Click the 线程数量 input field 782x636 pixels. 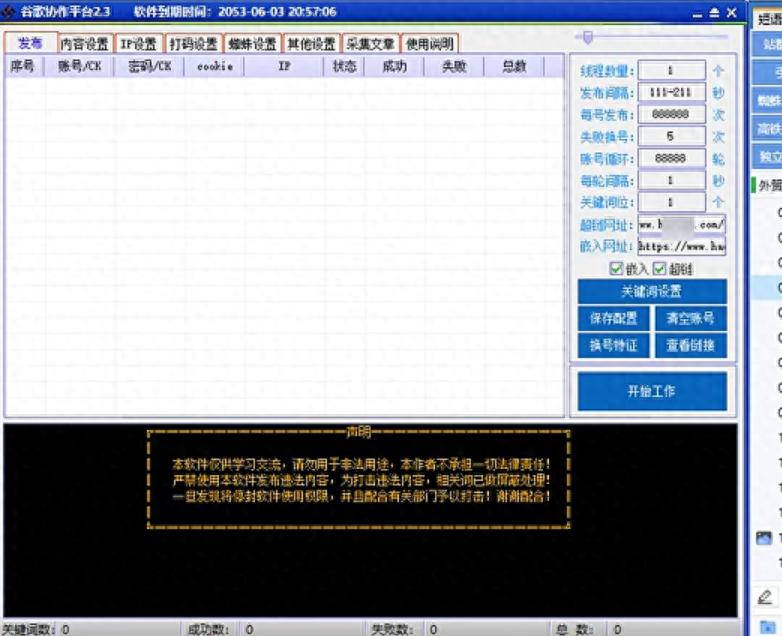671,70
